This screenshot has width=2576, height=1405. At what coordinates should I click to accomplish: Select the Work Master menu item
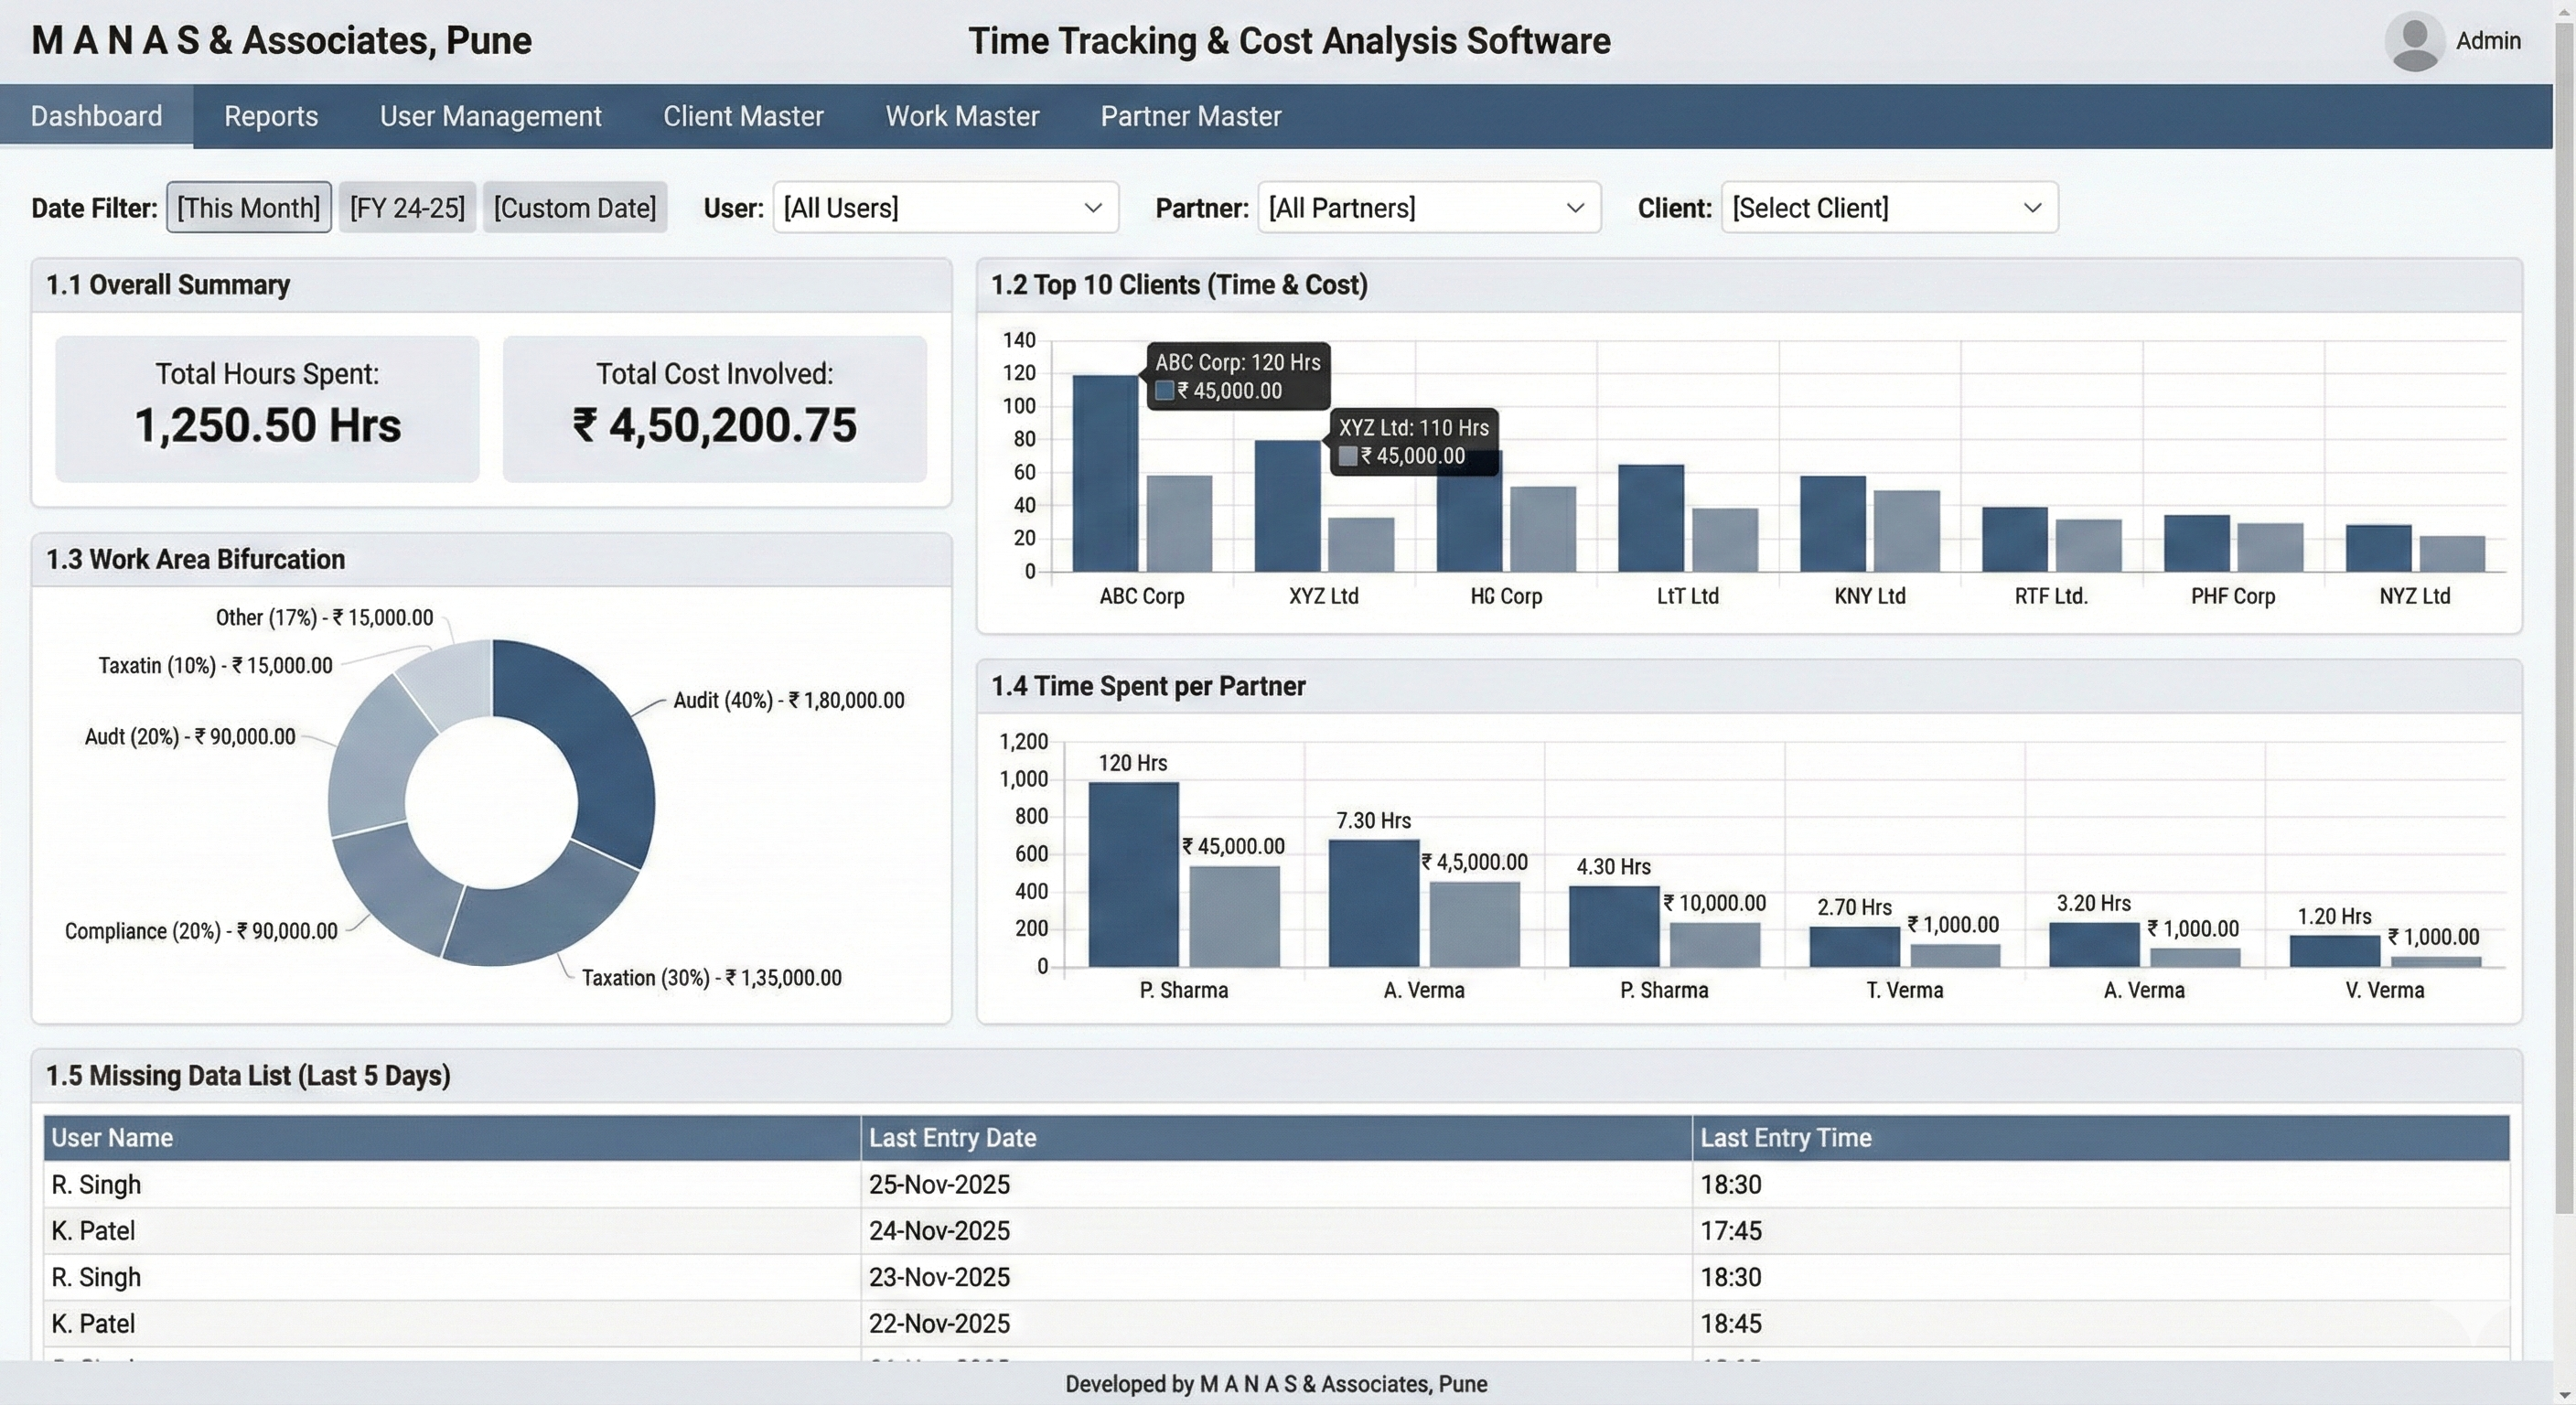(x=962, y=116)
